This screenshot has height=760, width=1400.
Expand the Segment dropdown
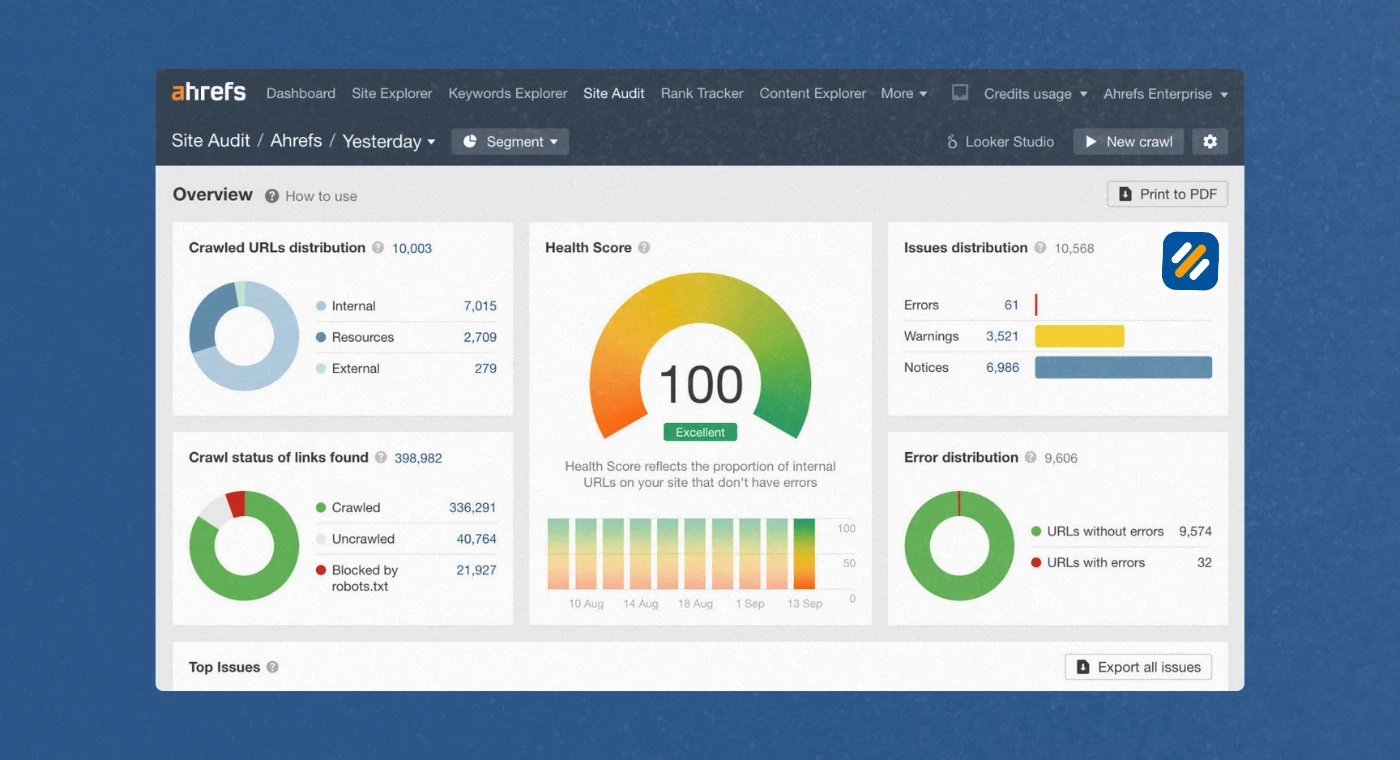click(510, 142)
